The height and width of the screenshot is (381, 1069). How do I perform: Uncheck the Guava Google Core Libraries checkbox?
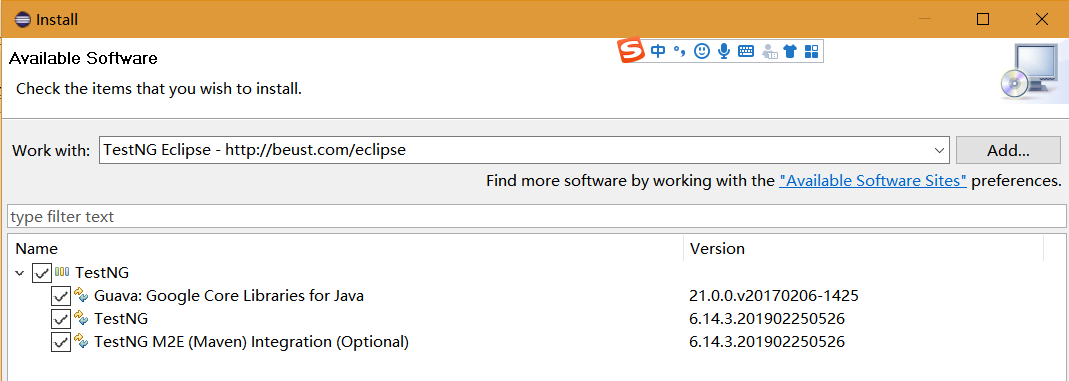61,296
